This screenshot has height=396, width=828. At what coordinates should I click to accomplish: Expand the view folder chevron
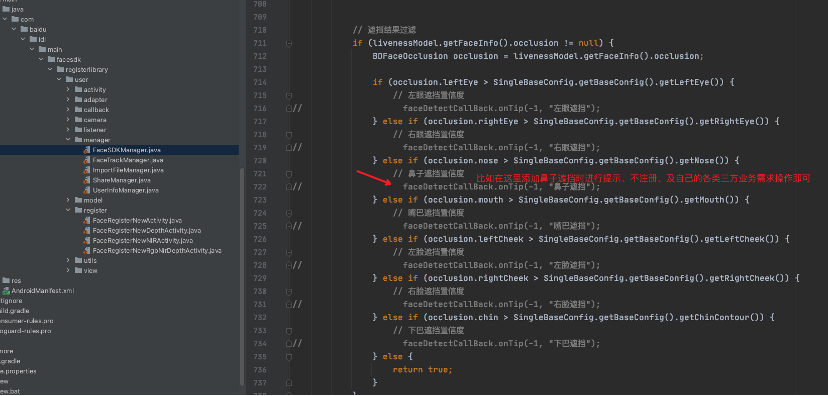click(69, 270)
